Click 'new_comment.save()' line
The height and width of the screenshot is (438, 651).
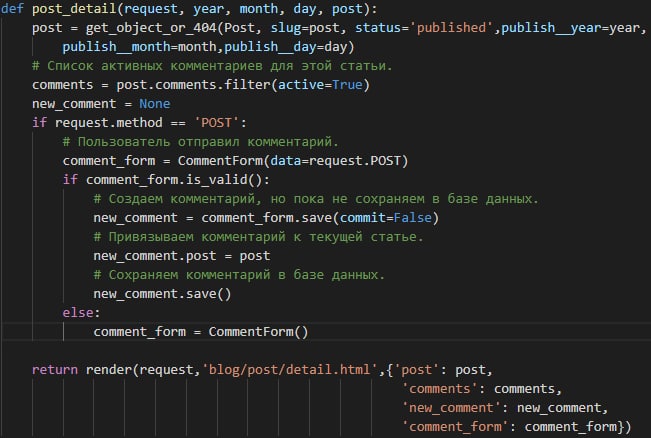(162, 294)
